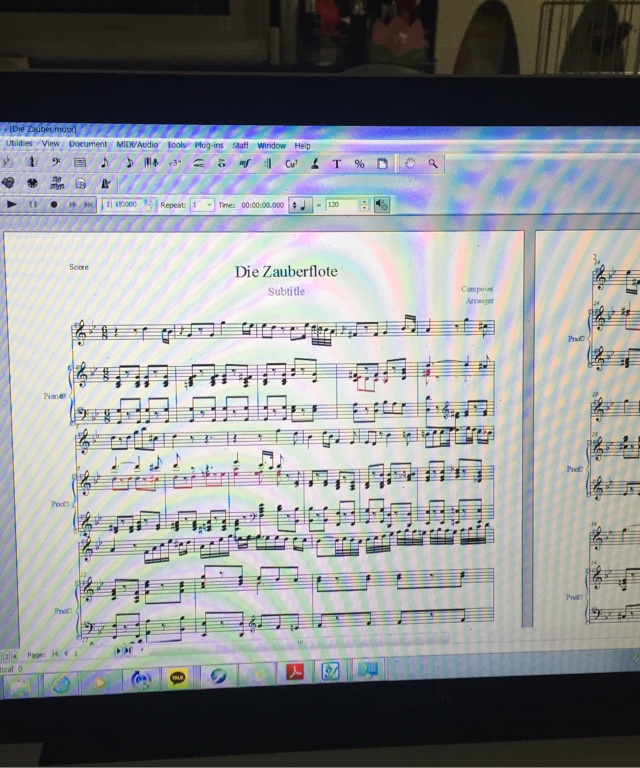Select the Chord tool (CM7 icon)

tap(291, 164)
